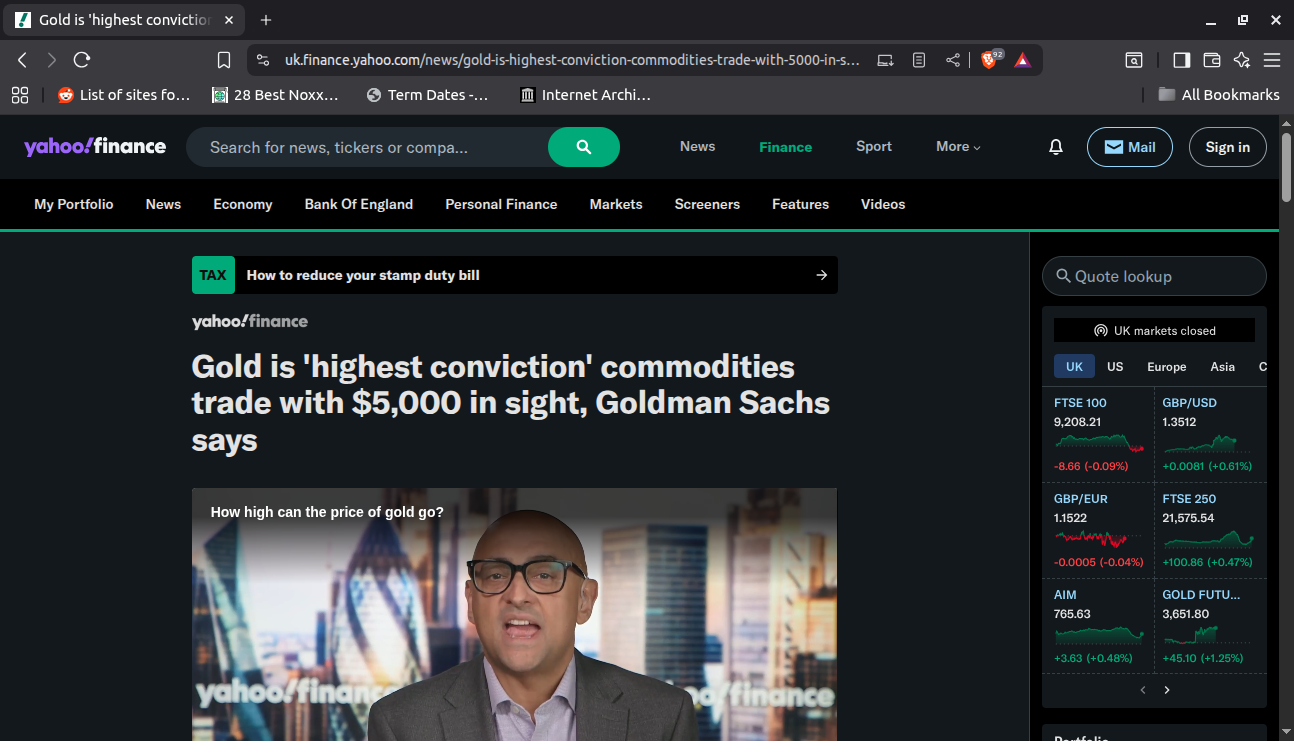1294x741 pixels.
Task: Open News in the black navigation bar
Action: coord(163,204)
